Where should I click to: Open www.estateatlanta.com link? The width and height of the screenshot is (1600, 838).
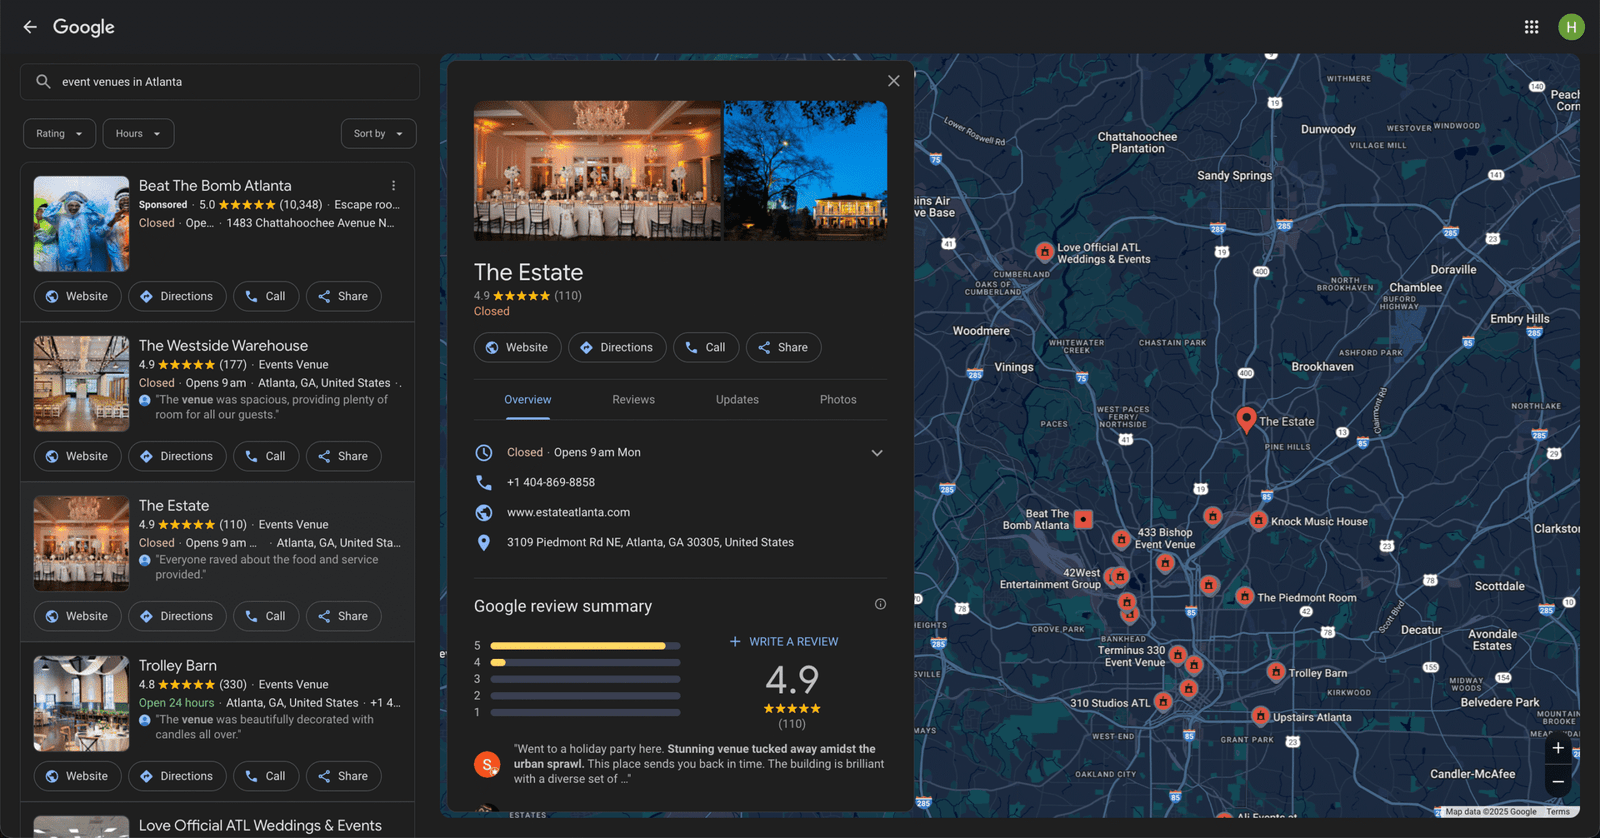click(x=568, y=512)
